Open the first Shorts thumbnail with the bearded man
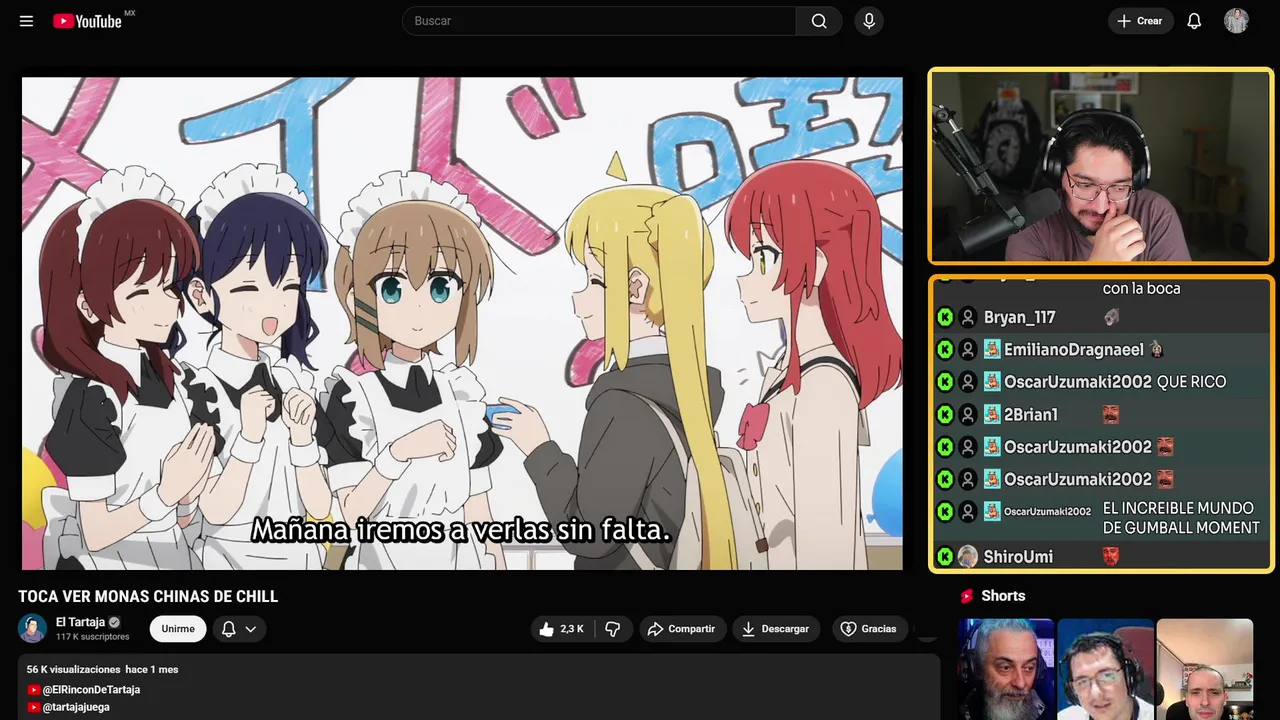Screen dimensions: 1280x720 1006,669
